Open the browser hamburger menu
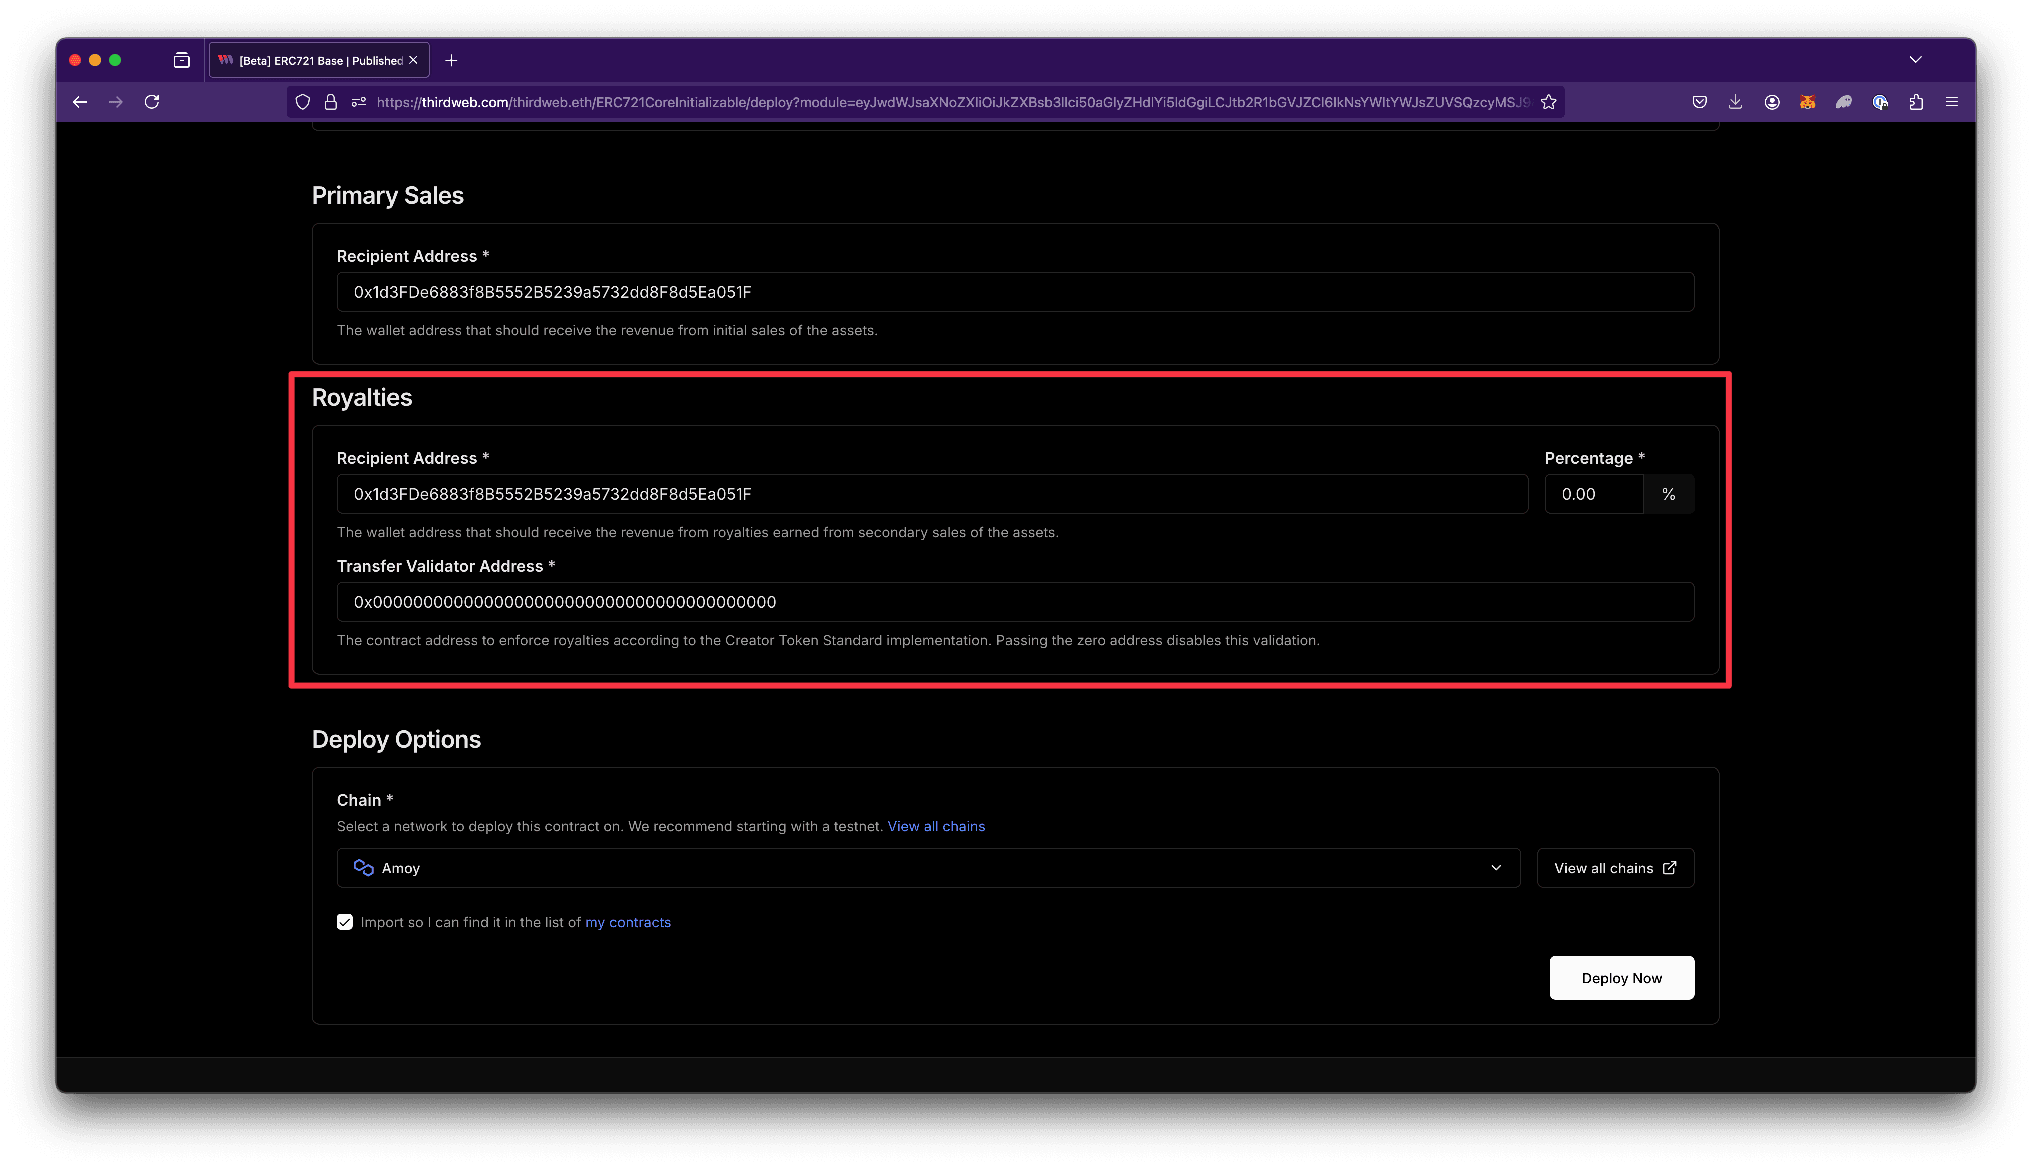Screen dimensions: 2032x1167 (x=1951, y=101)
